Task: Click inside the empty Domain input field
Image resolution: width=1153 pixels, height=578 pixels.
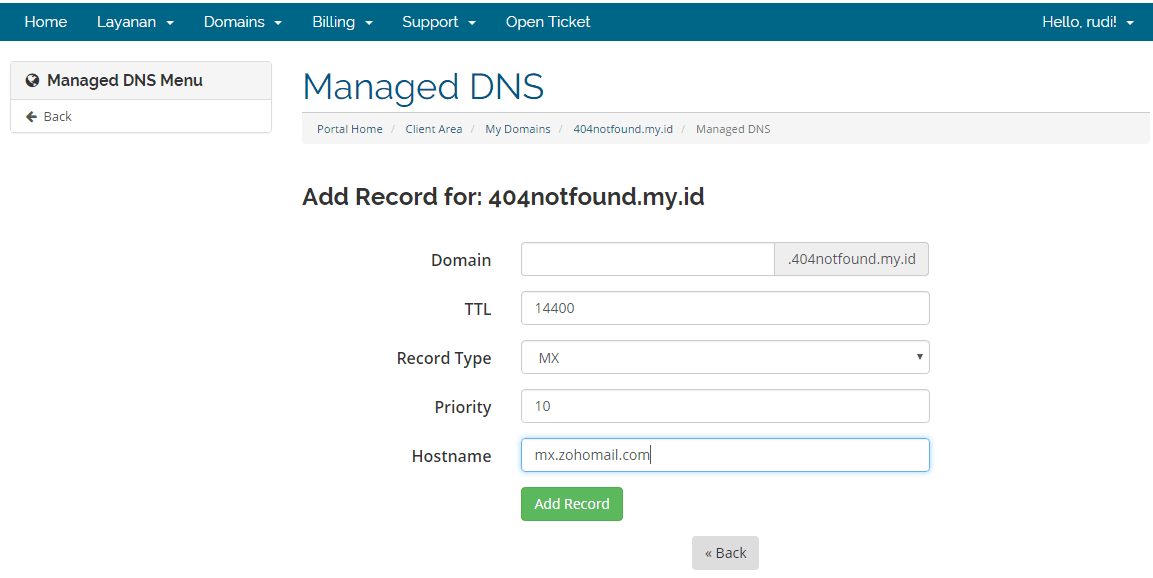Action: coord(647,259)
